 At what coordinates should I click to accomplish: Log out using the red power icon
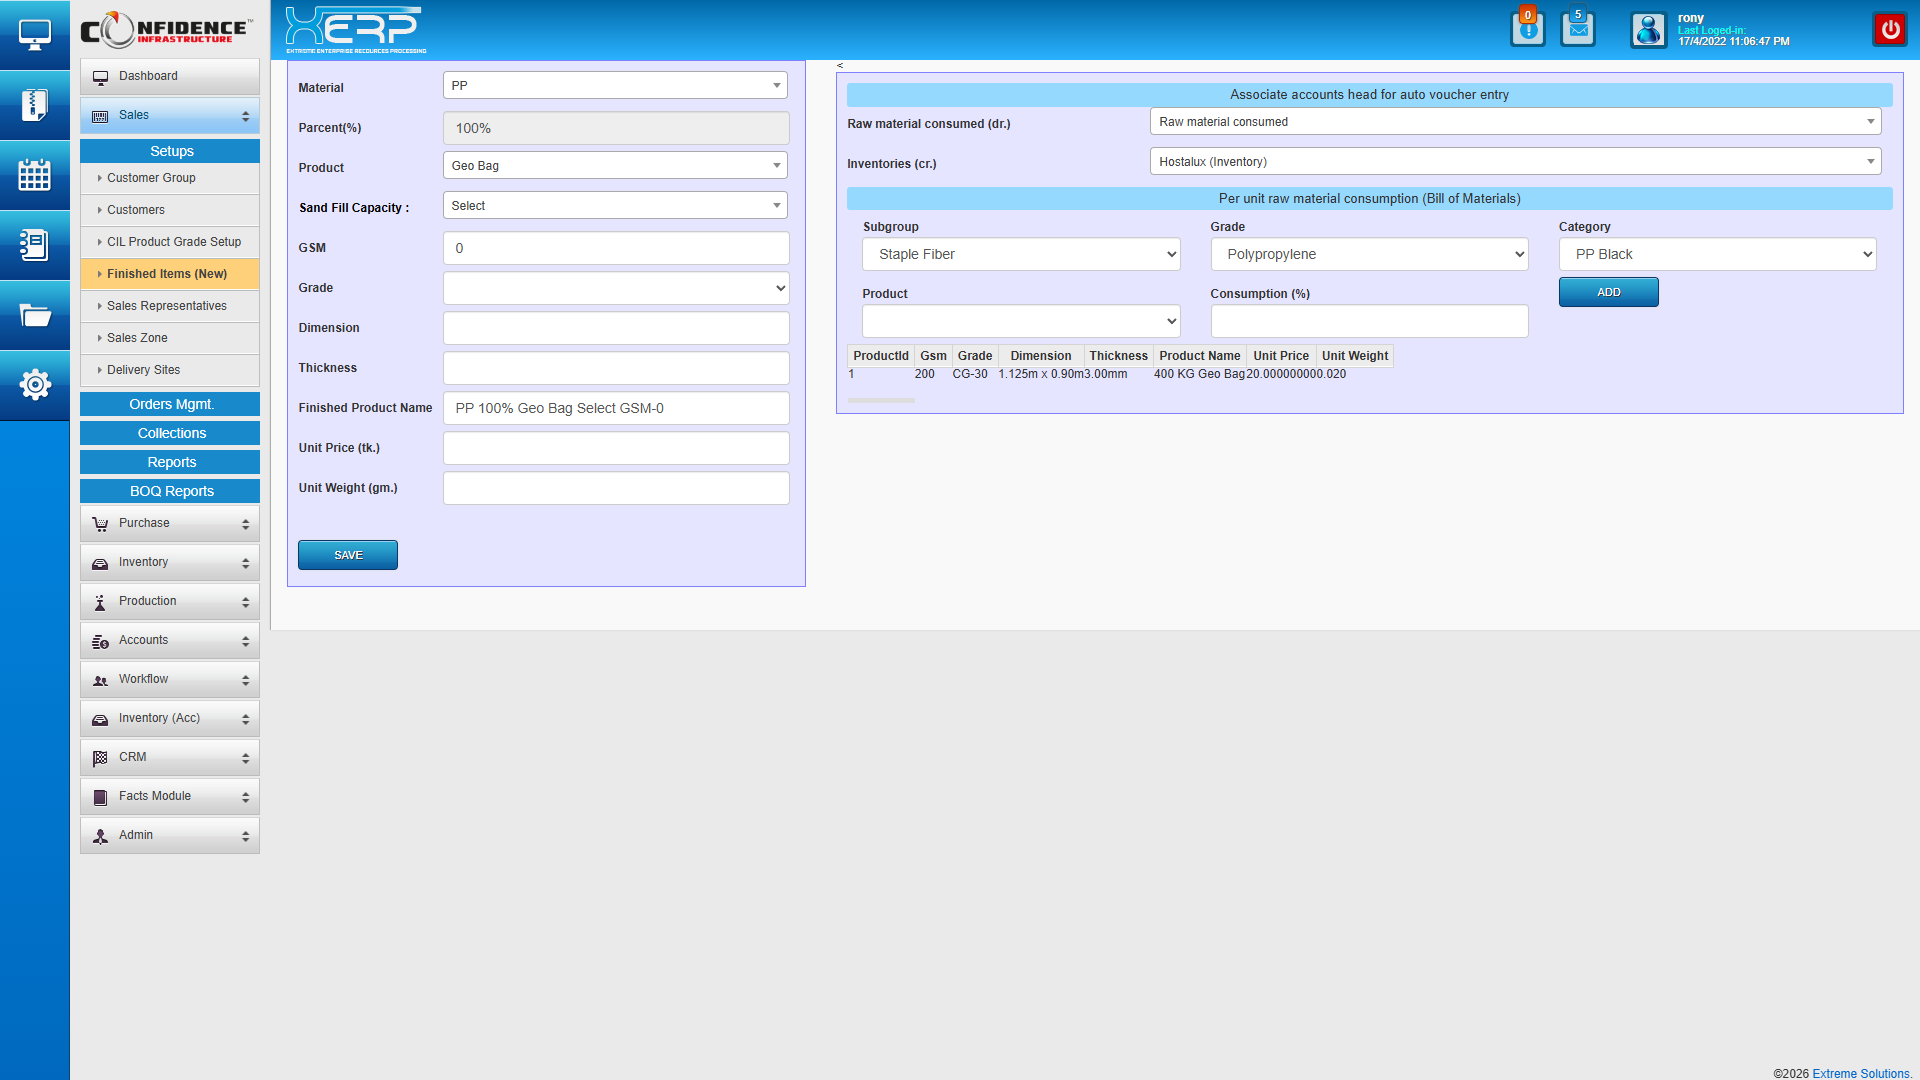pyautogui.click(x=1889, y=29)
